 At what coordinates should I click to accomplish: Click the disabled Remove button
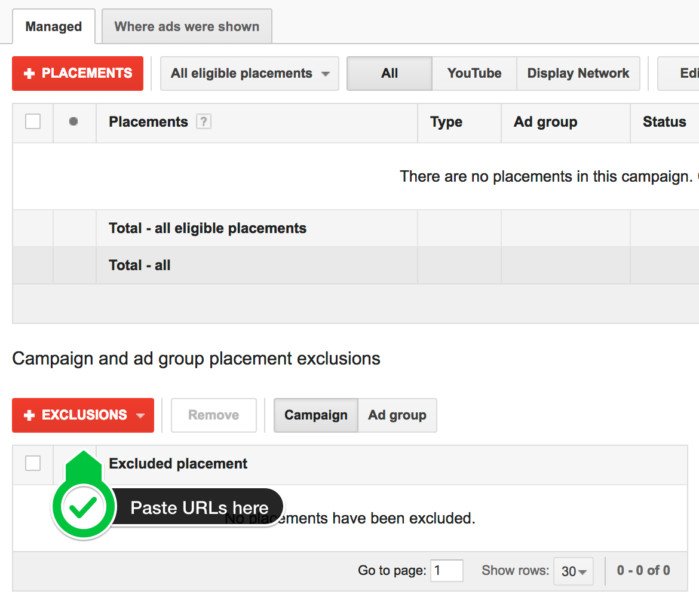pyautogui.click(x=214, y=415)
